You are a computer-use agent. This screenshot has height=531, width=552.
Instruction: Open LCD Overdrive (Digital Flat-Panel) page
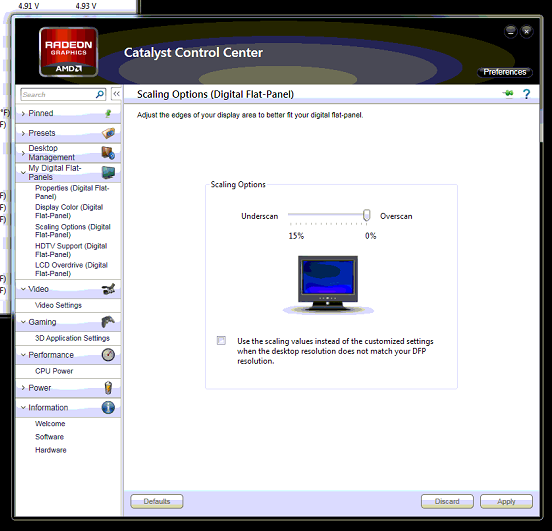click(71, 269)
